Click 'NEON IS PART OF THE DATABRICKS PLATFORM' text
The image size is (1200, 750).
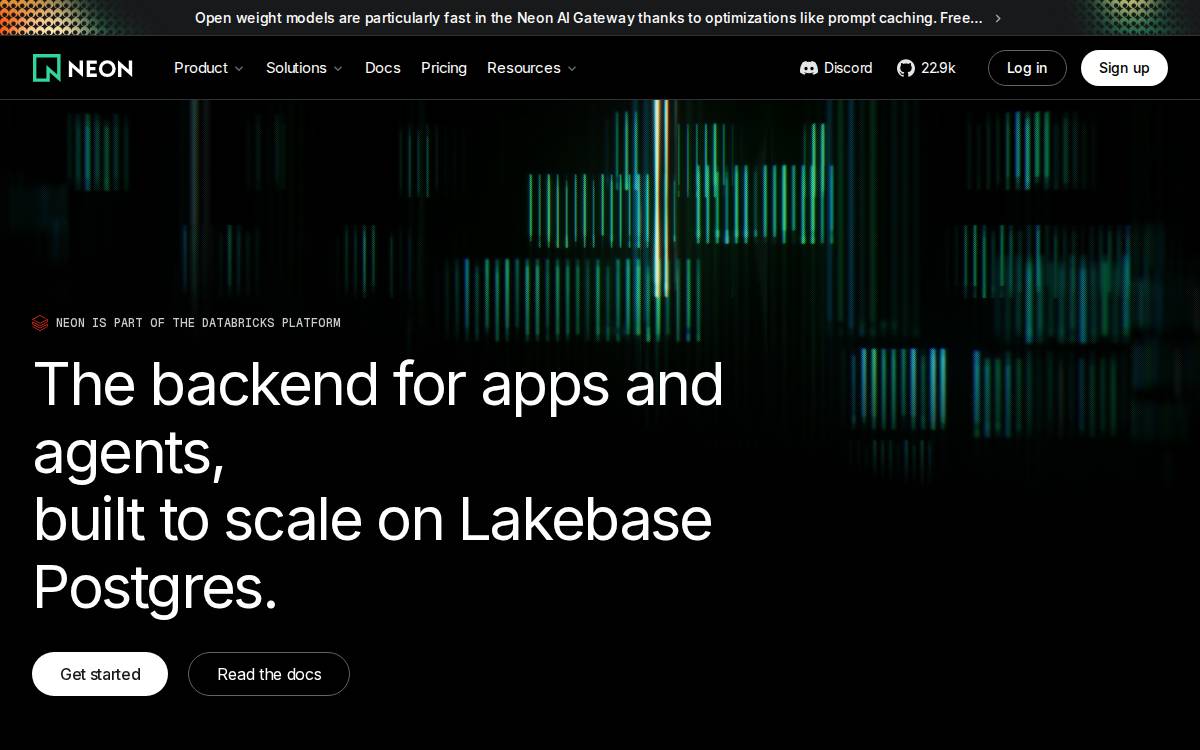198,323
